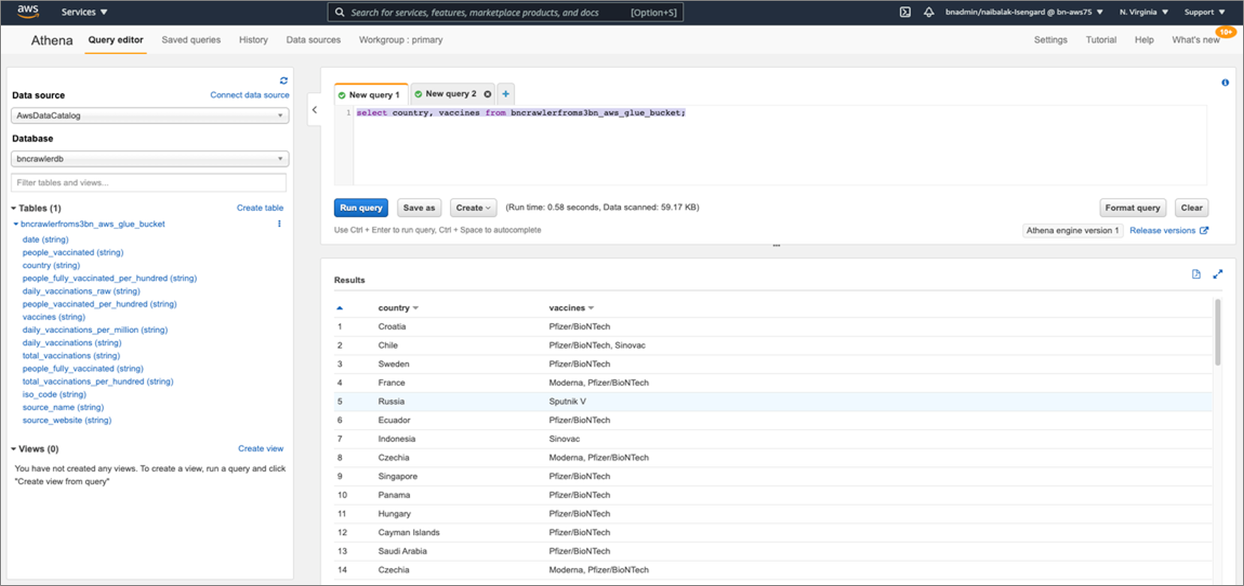1244x586 pixels.
Task: Open AWS CloudShell from the top bar
Action: [904, 12]
